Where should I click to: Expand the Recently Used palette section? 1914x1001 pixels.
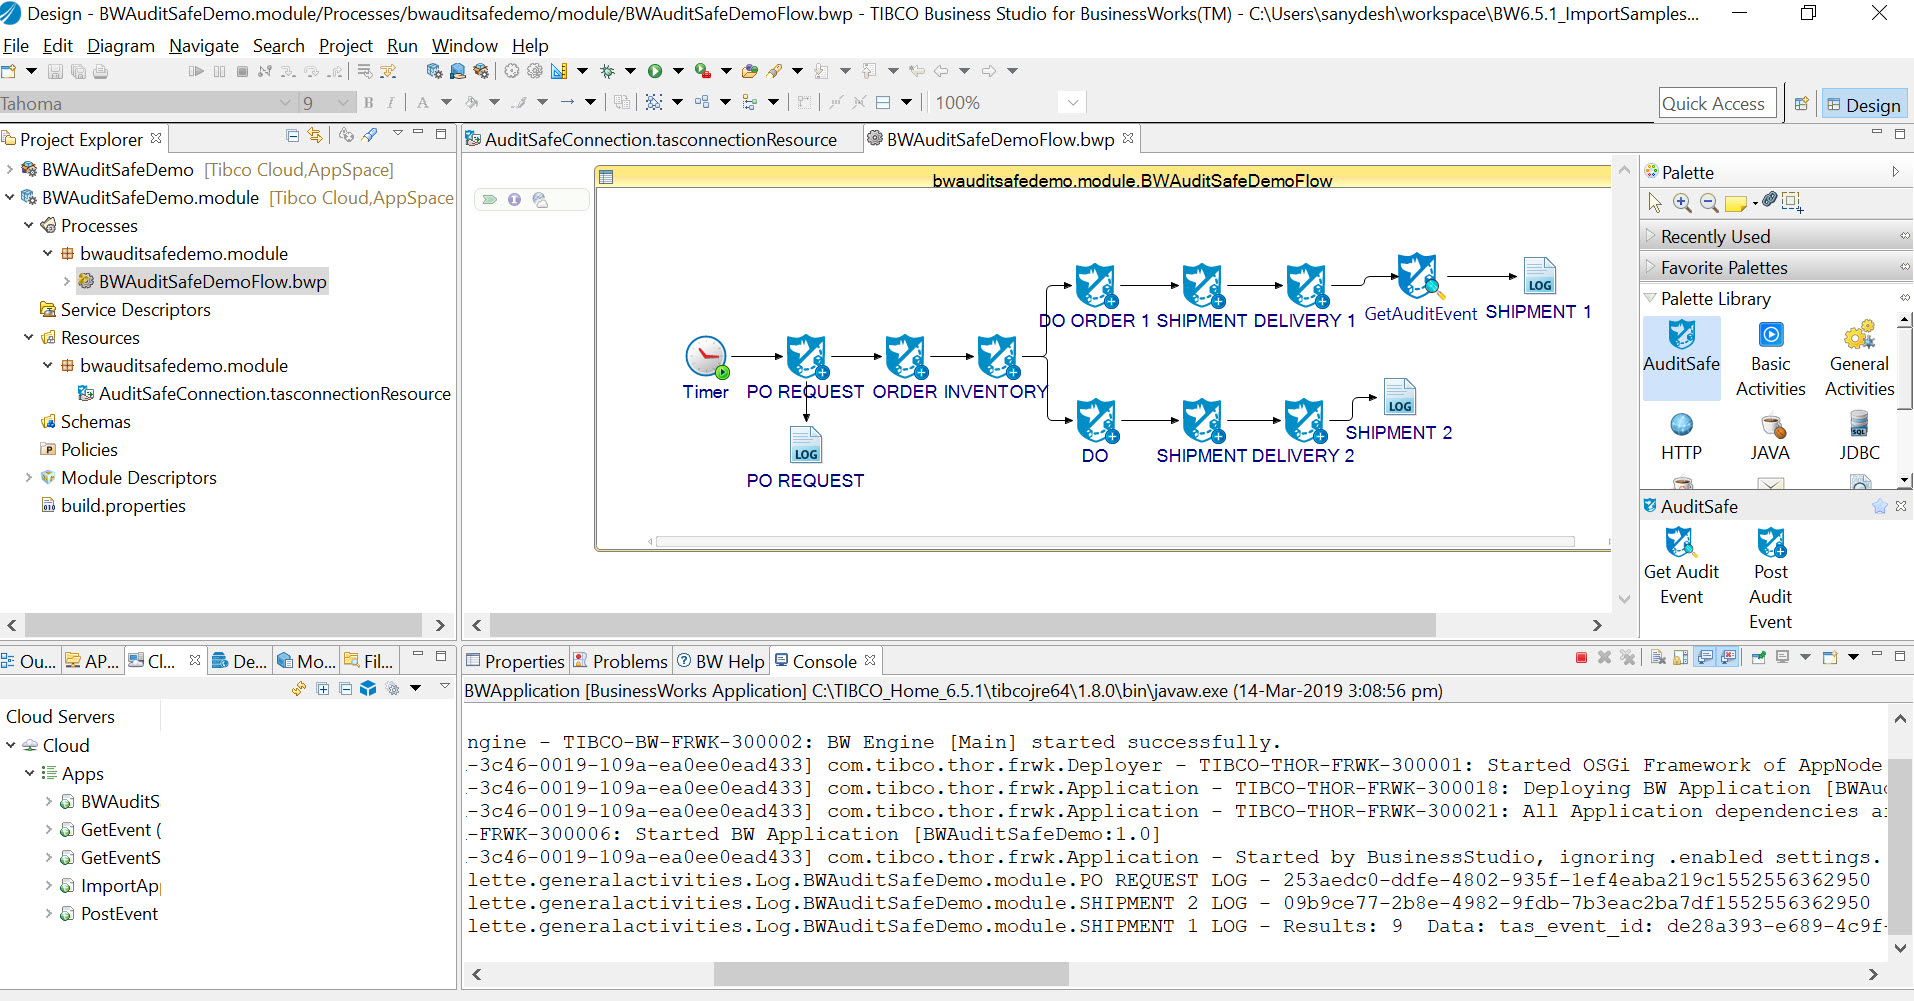[1715, 237]
